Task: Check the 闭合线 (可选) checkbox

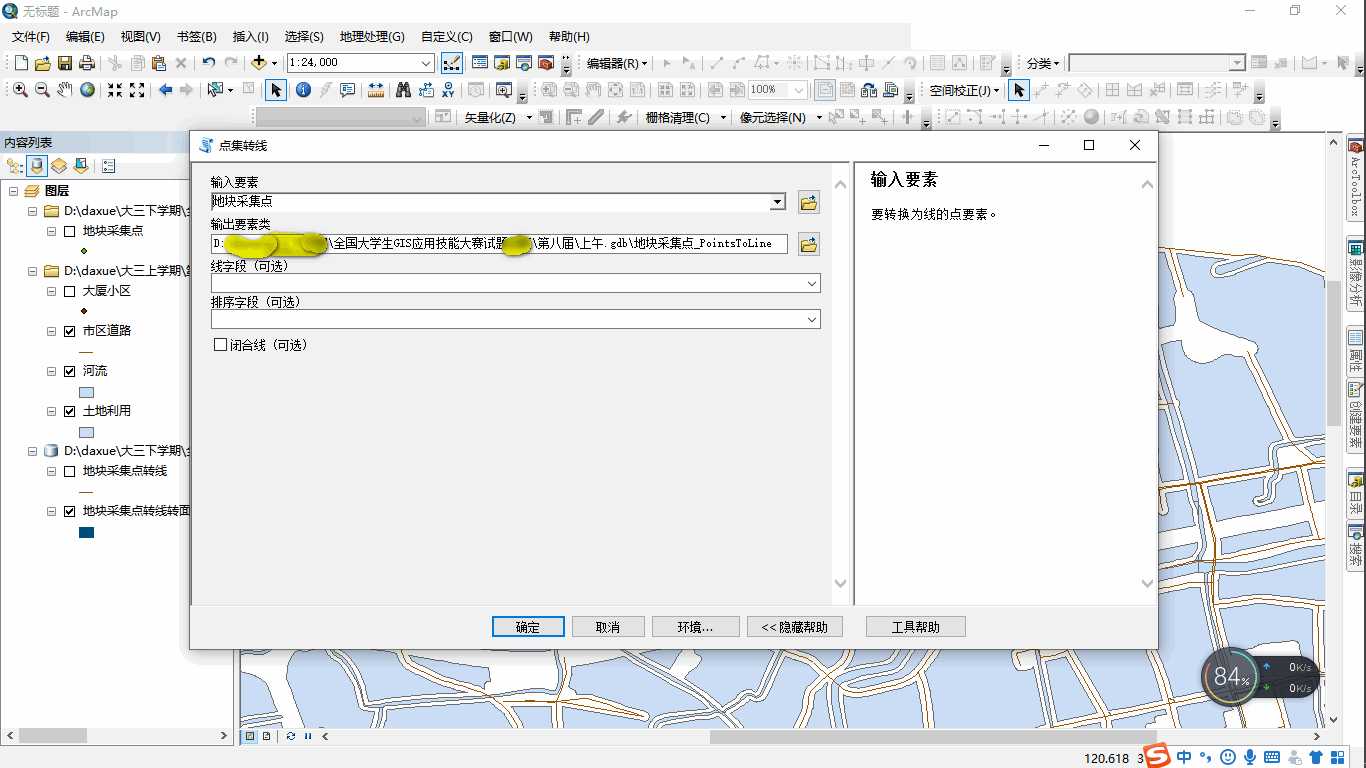Action: (x=221, y=345)
